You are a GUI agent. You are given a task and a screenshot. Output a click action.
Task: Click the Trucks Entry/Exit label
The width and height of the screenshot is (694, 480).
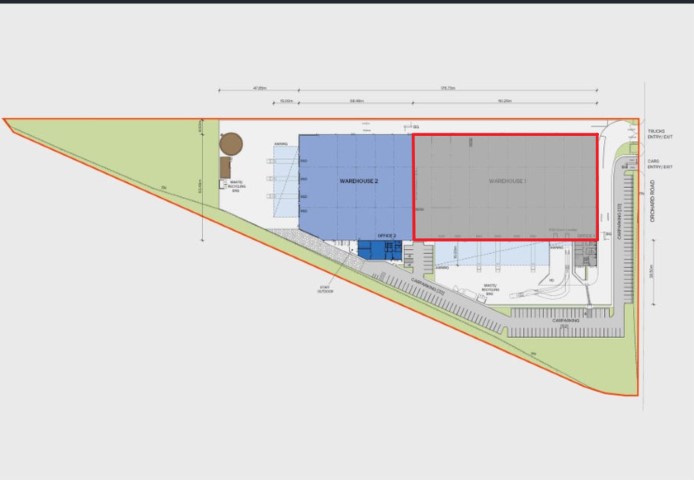point(656,133)
